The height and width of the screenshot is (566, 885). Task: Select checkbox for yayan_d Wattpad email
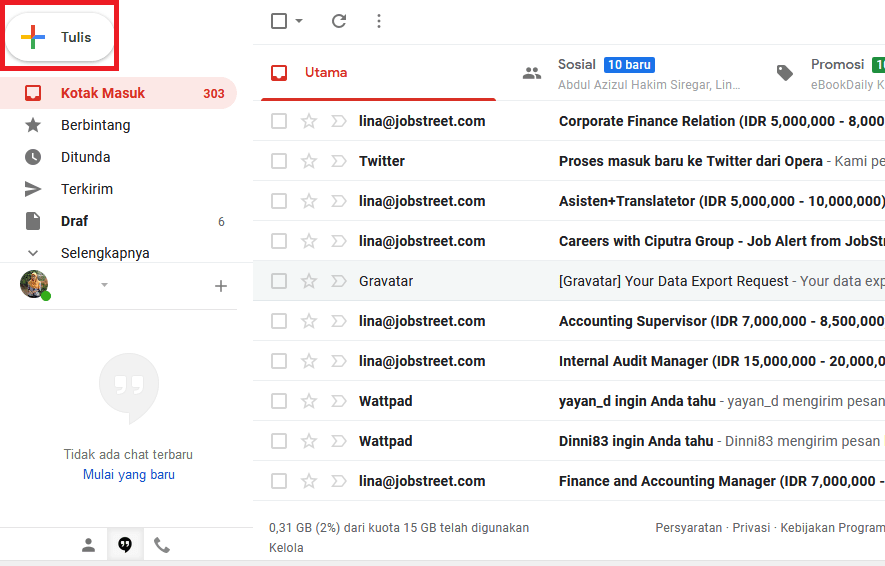click(x=279, y=401)
